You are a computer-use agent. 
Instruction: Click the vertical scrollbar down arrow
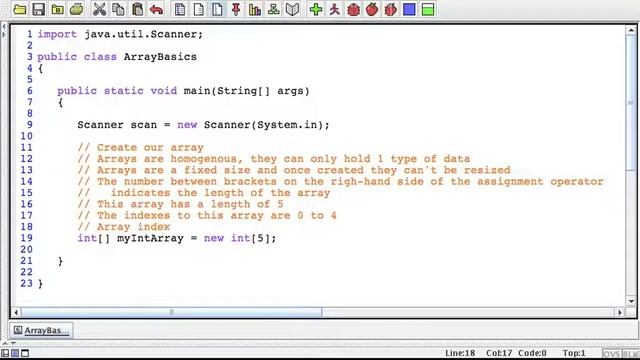pos(631,301)
